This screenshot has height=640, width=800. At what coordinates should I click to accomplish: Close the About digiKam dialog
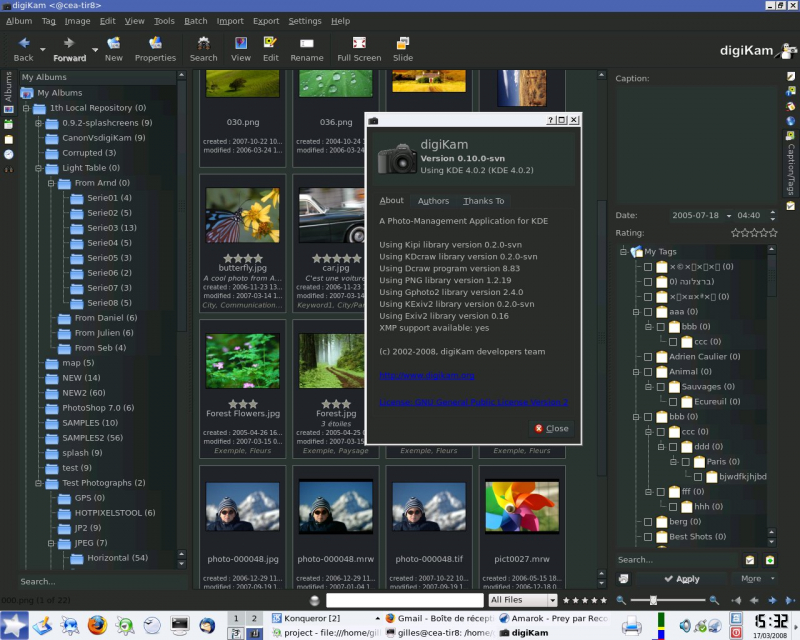(551, 428)
